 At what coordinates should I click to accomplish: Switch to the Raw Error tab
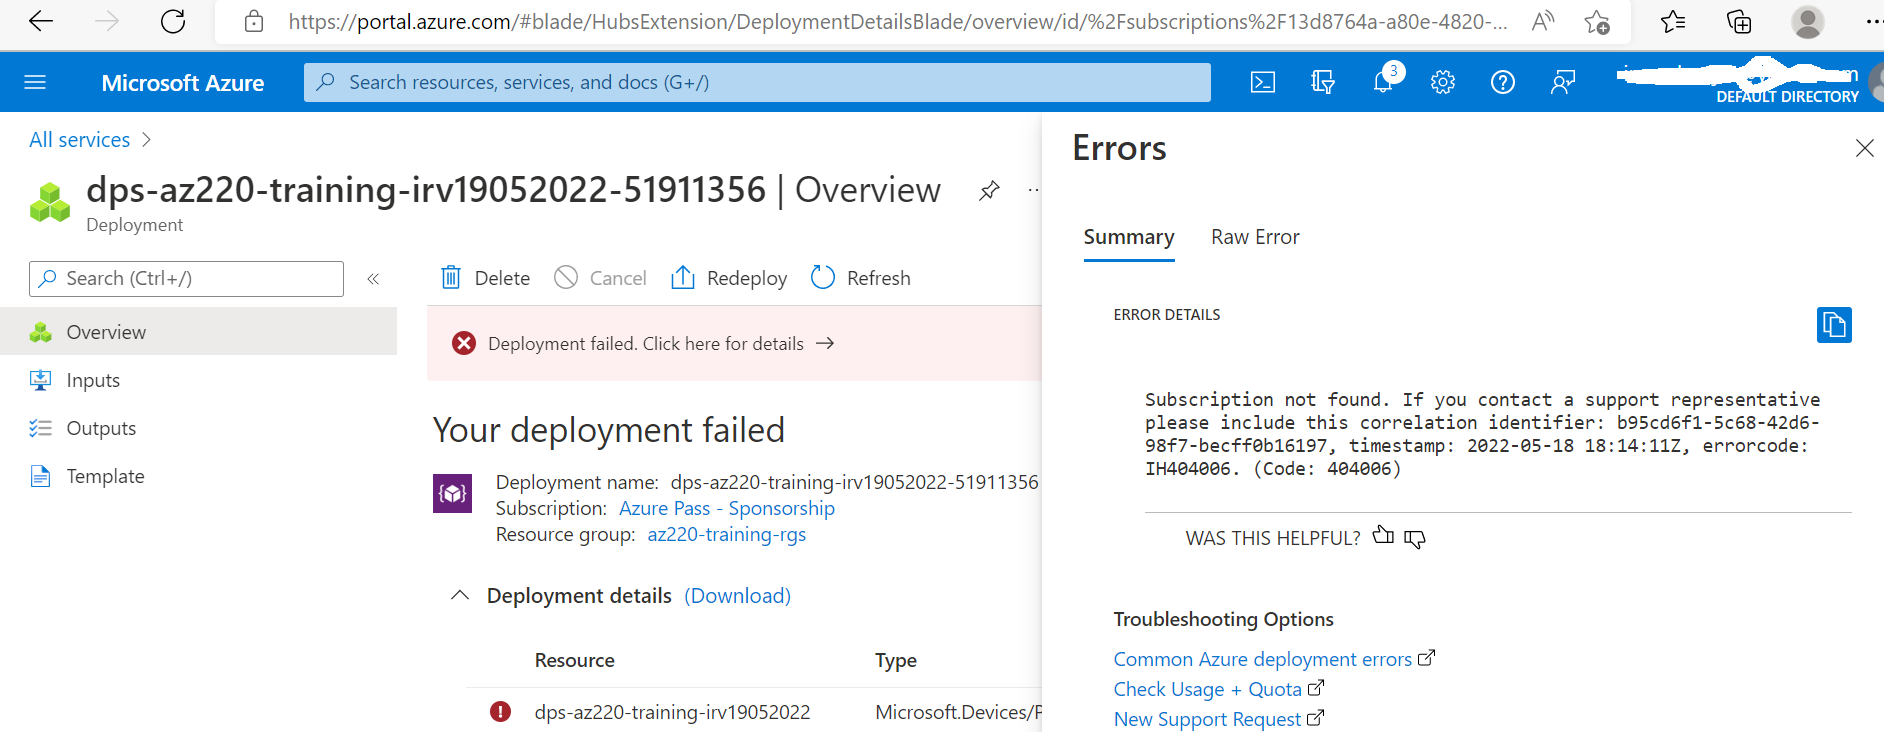coord(1255,237)
